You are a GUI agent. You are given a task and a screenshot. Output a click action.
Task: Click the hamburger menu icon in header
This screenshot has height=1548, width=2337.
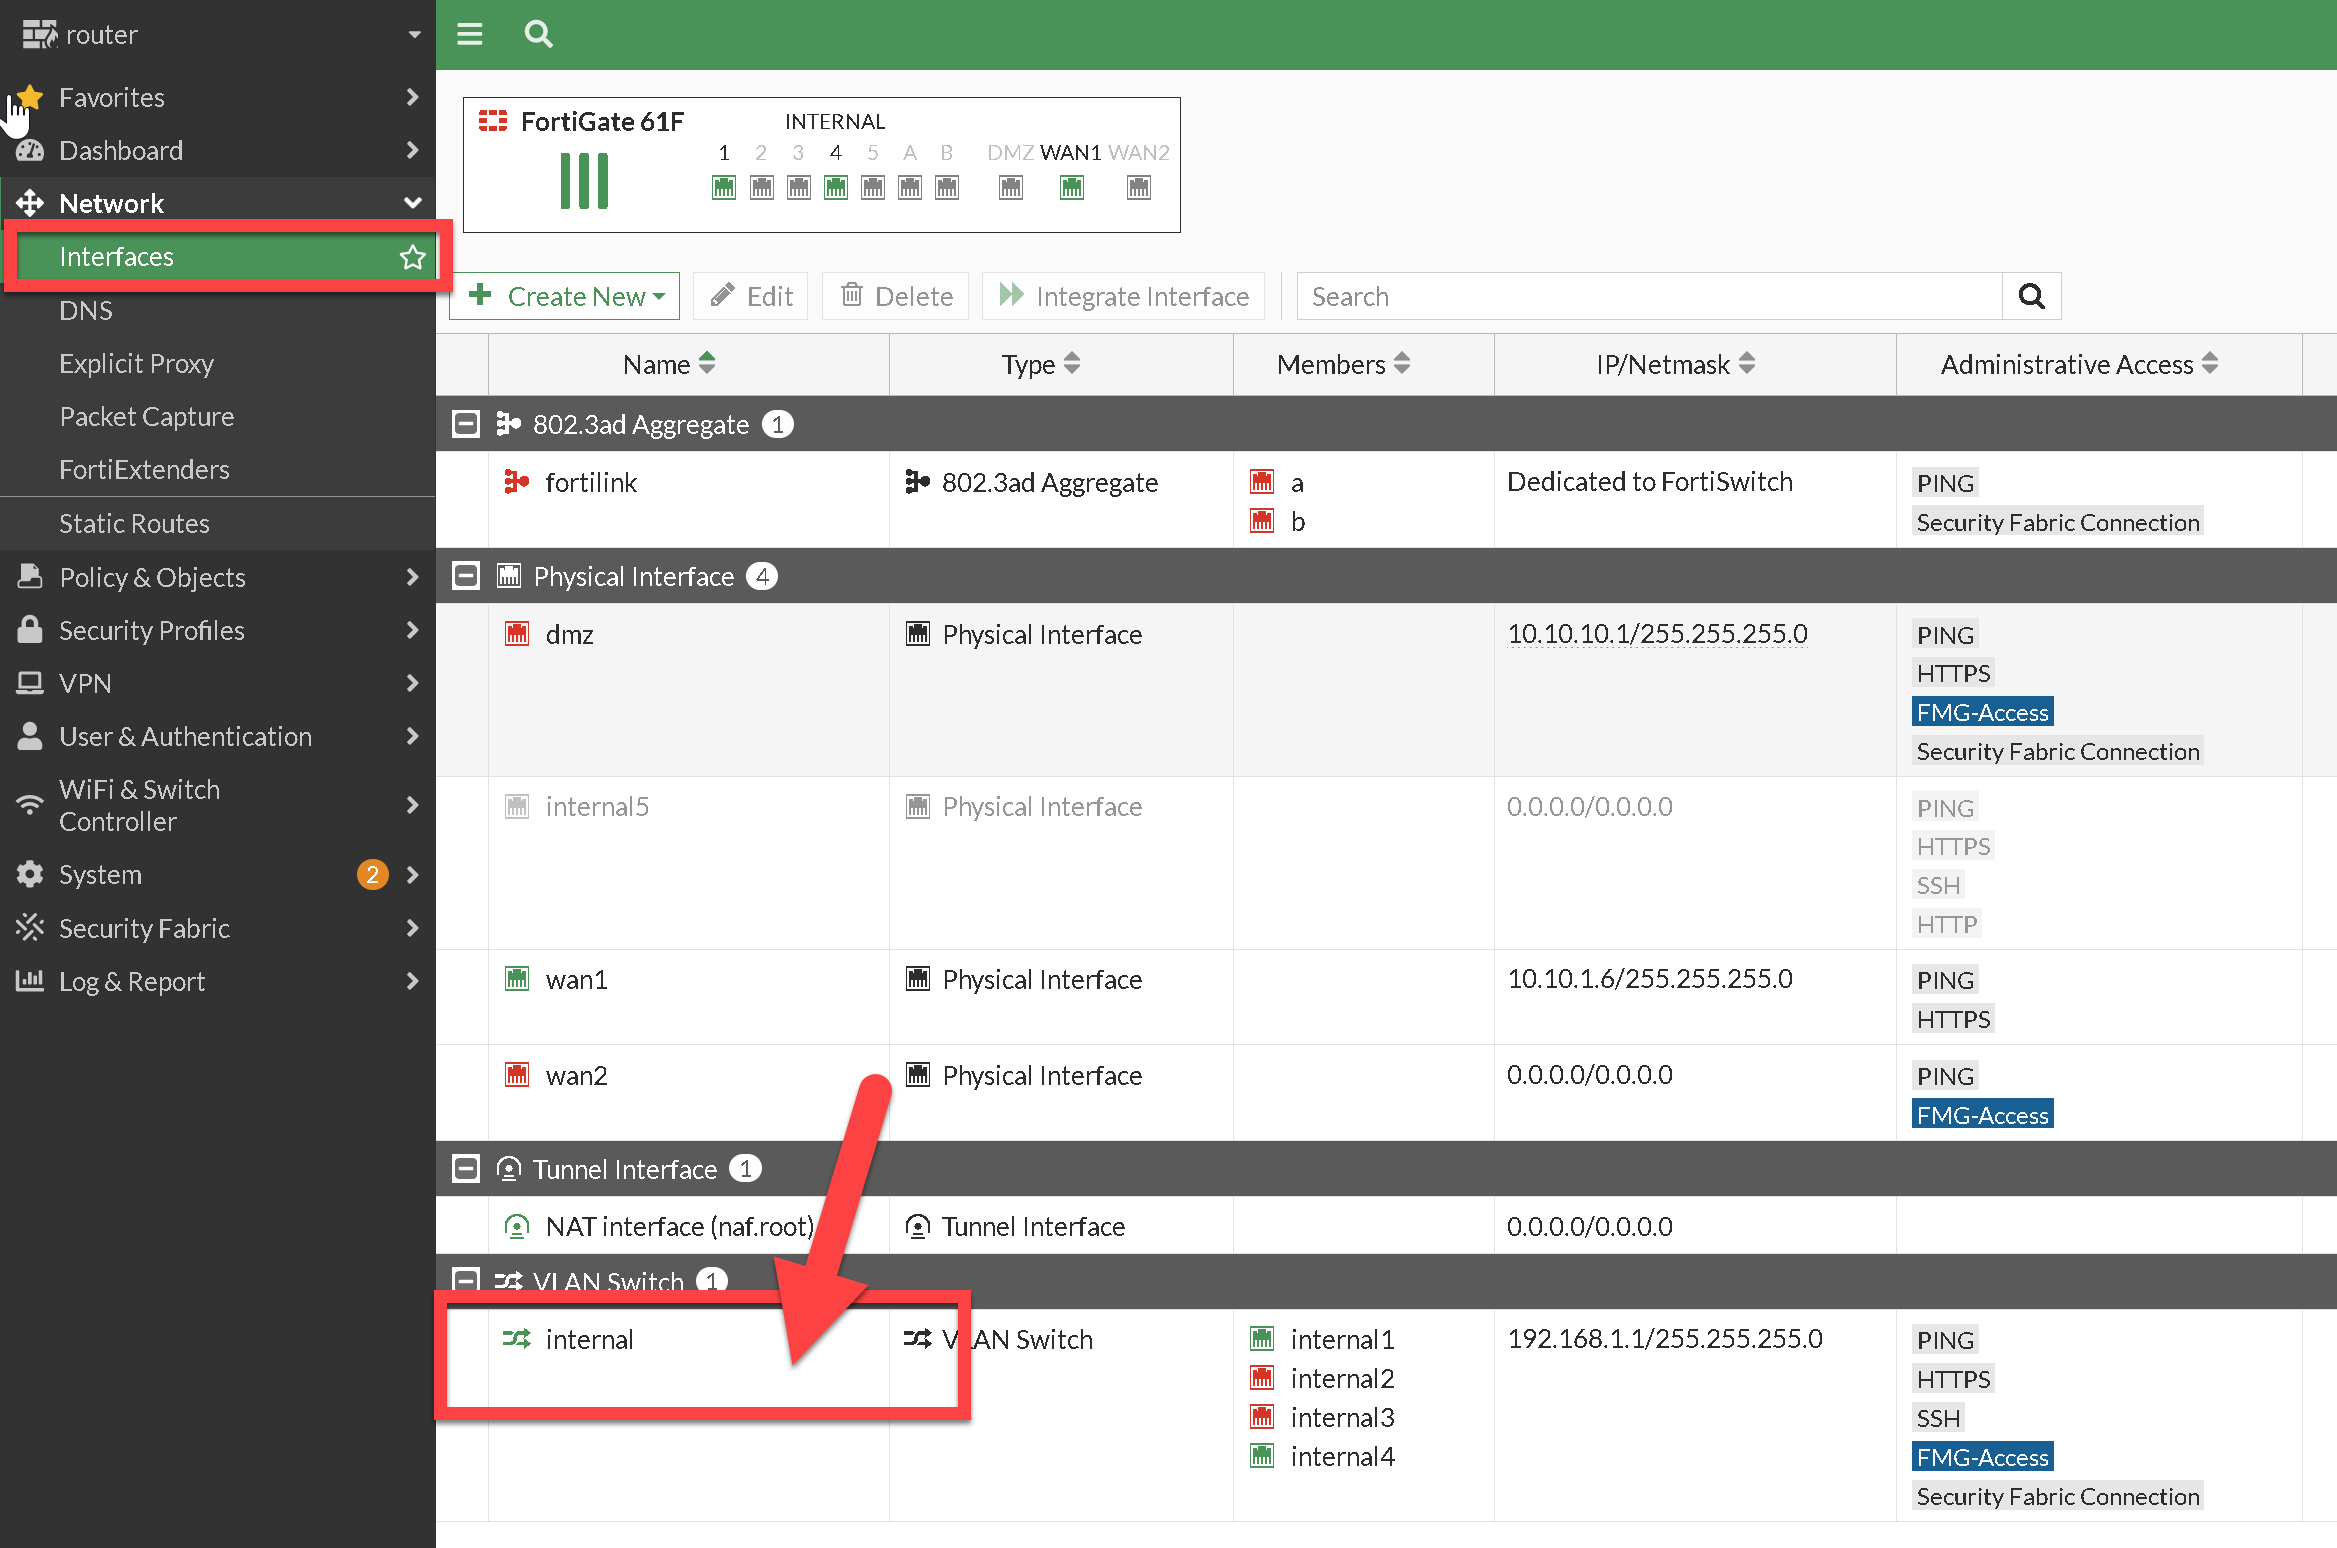coord(470,35)
